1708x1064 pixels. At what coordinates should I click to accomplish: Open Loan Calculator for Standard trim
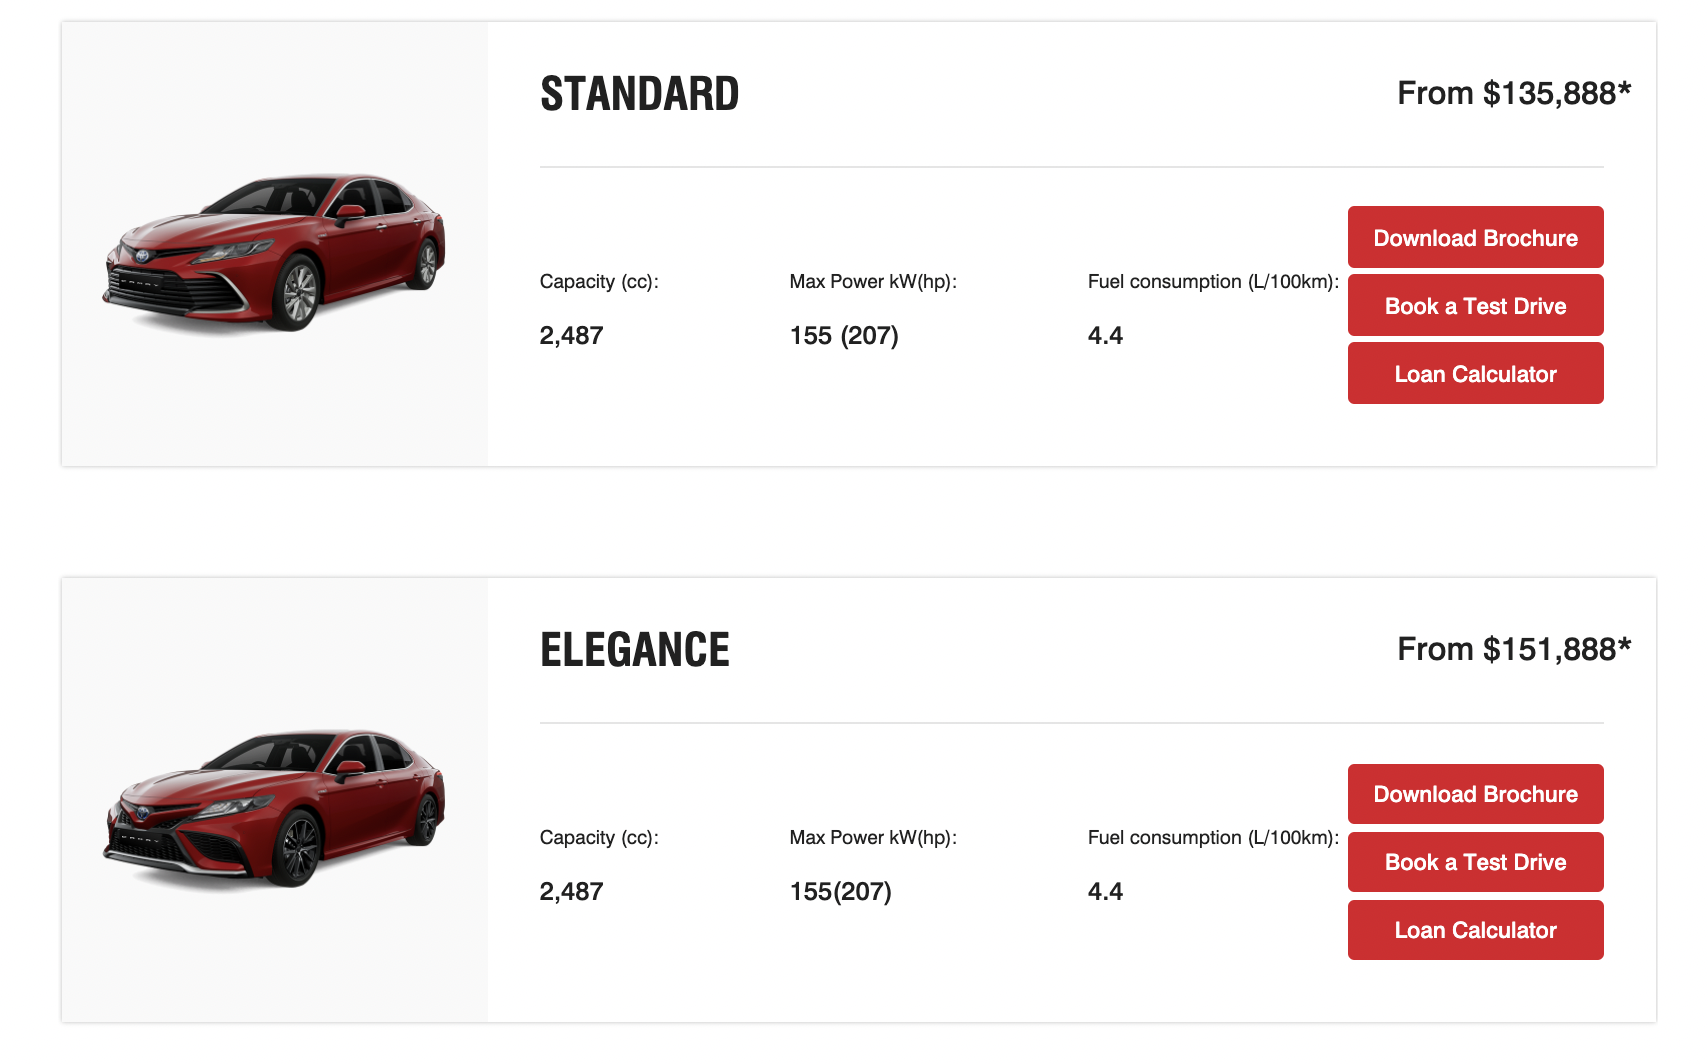click(x=1475, y=374)
